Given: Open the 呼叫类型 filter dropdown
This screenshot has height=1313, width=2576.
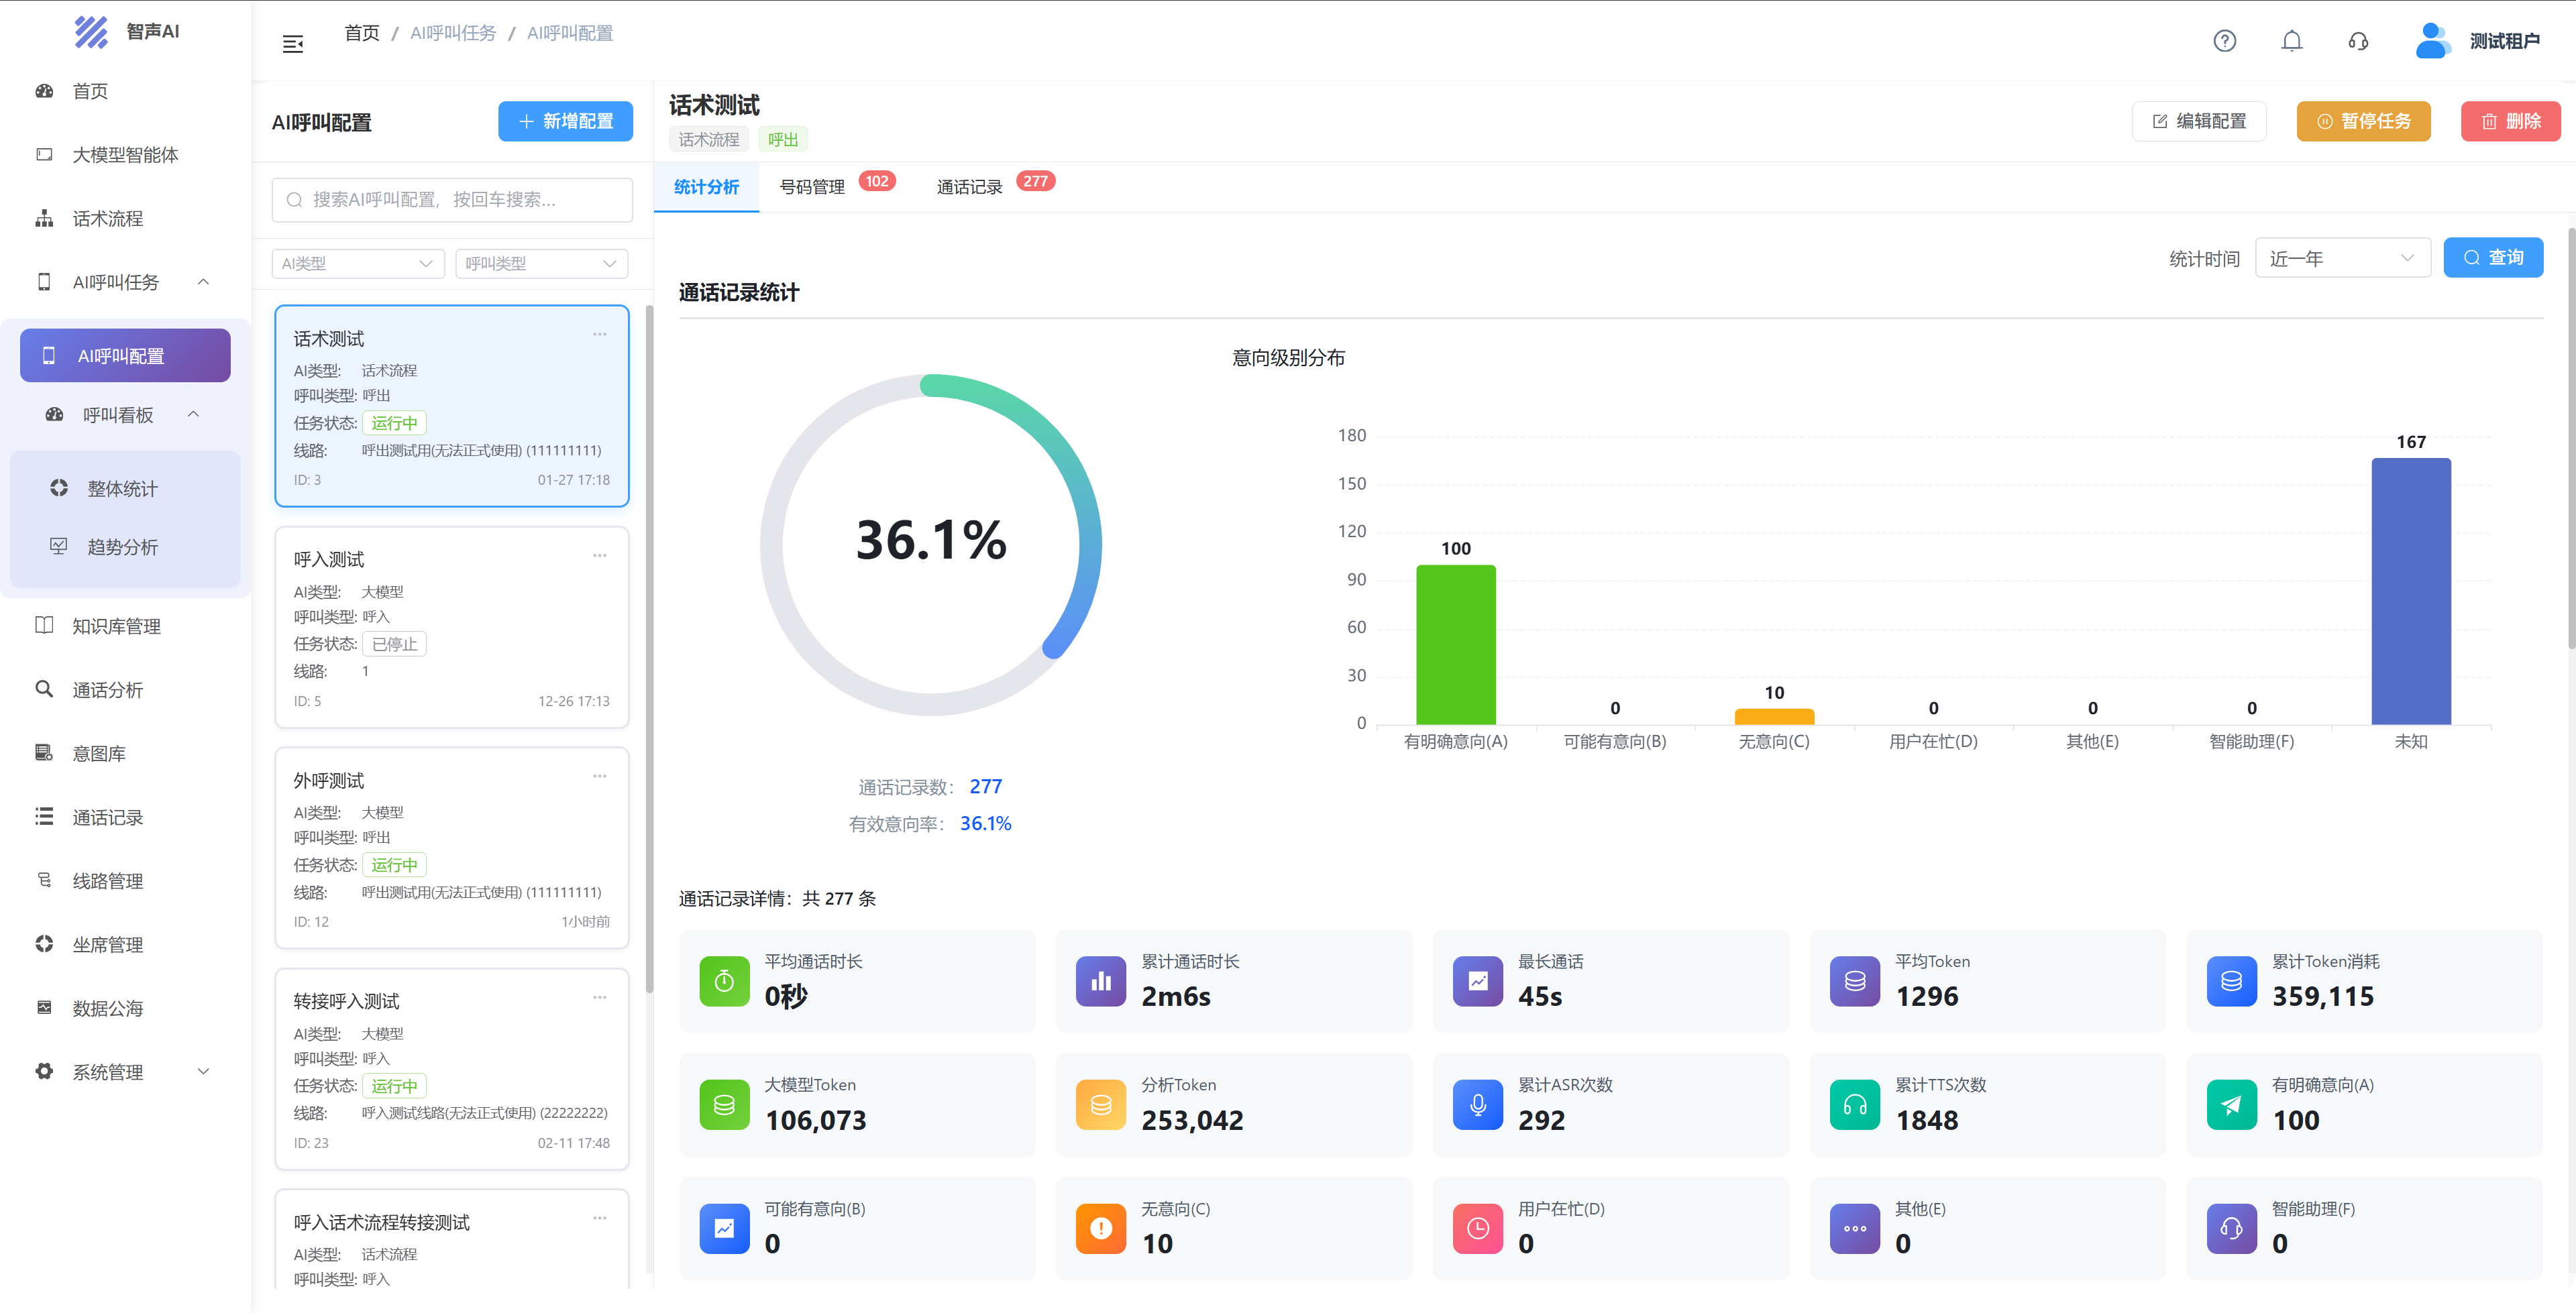Looking at the screenshot, I should click(541, 263).
